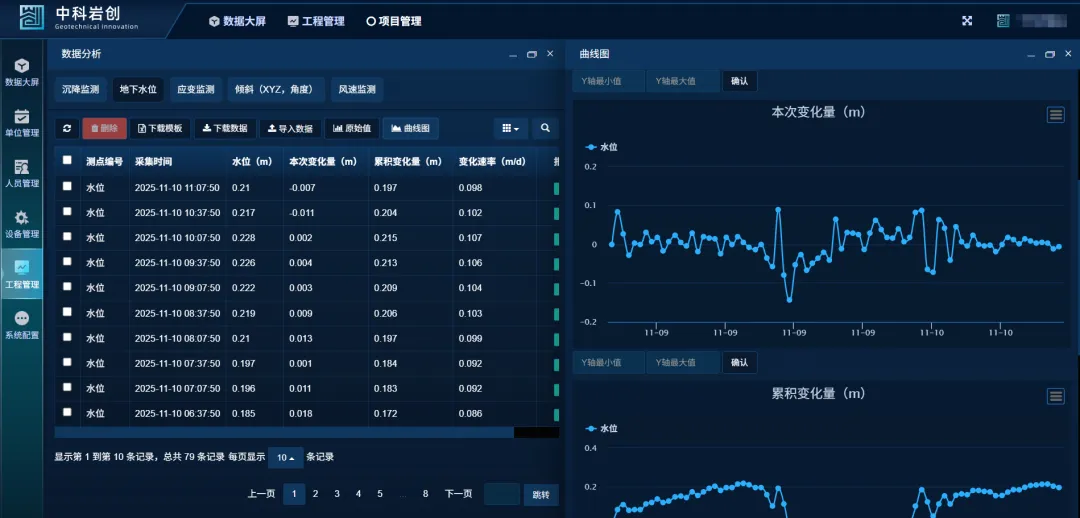
Task: Switch to 沉降监测 tab
Action: point(80,90)
